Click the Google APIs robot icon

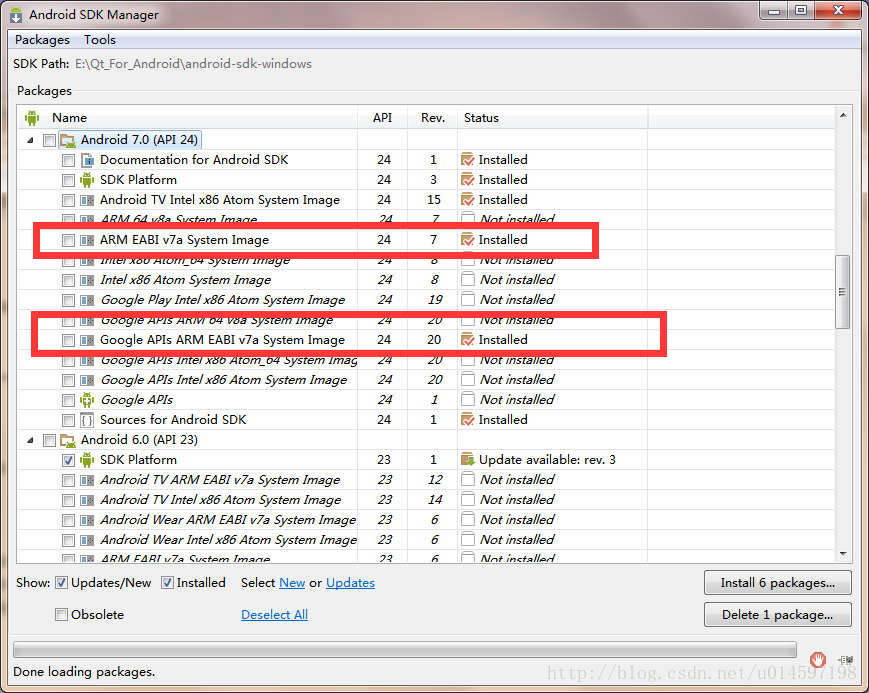click(x=86, y=399)
